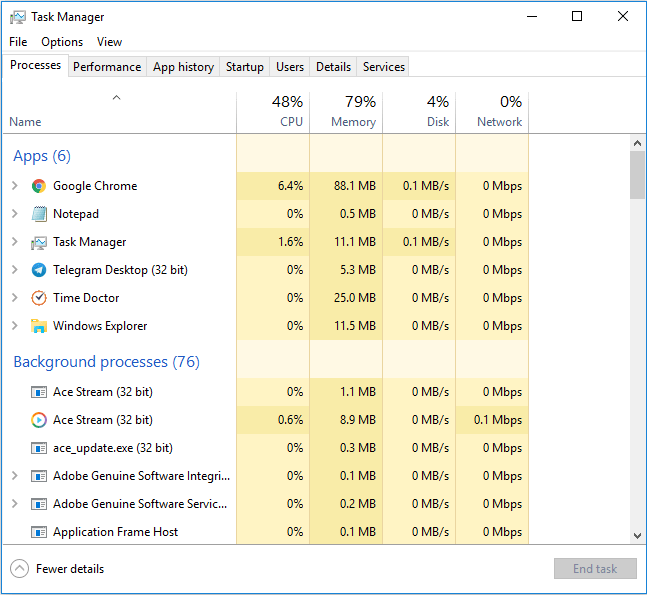
Task: Select the Time Doctor icon
Action: (39, 298)
